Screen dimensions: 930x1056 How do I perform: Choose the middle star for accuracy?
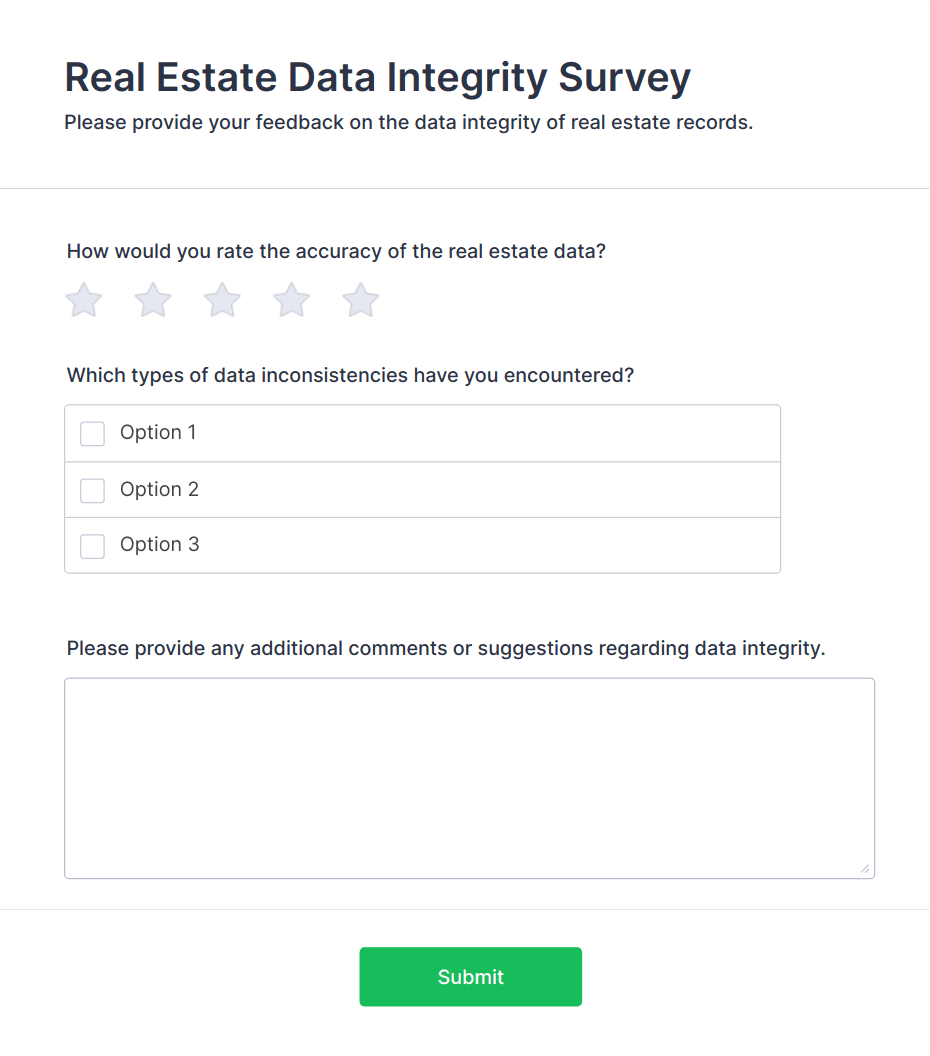pos(221,299)
